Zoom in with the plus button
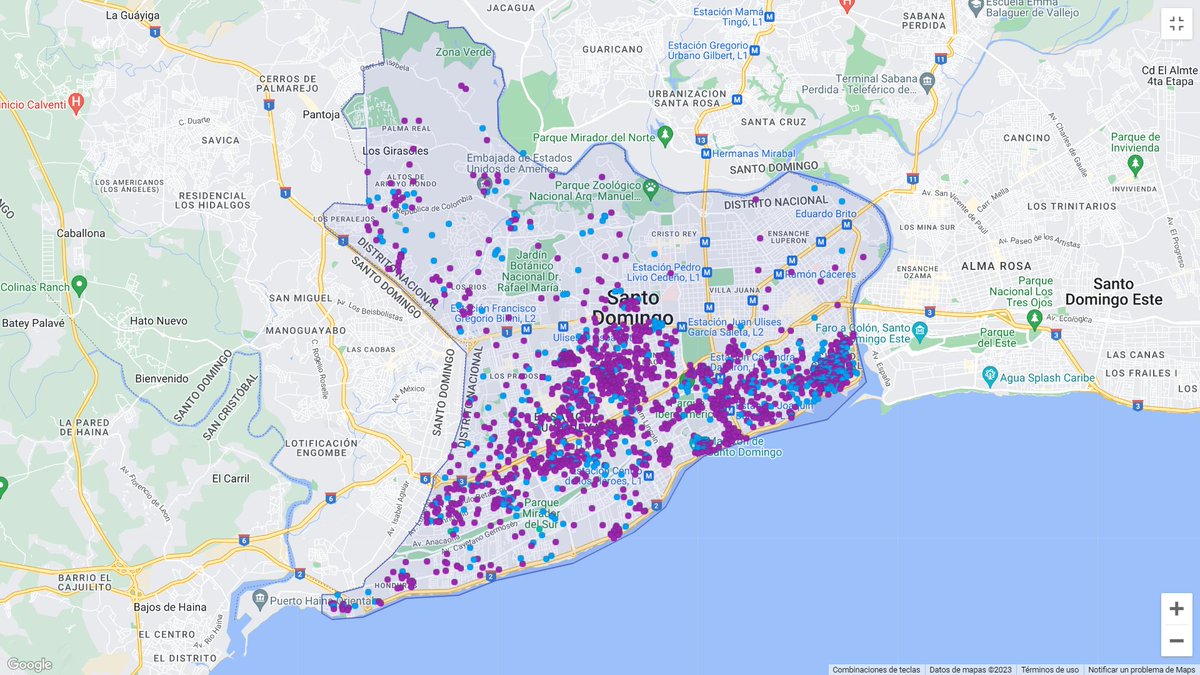The width and height of the screenshot is (1200, 675). click(1176, 608)
